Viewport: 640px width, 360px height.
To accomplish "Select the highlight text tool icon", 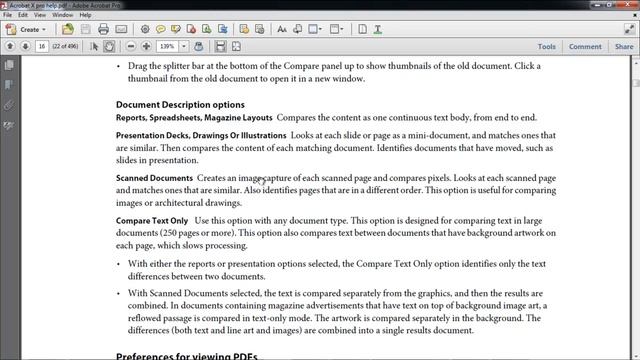I will [176, 29].
